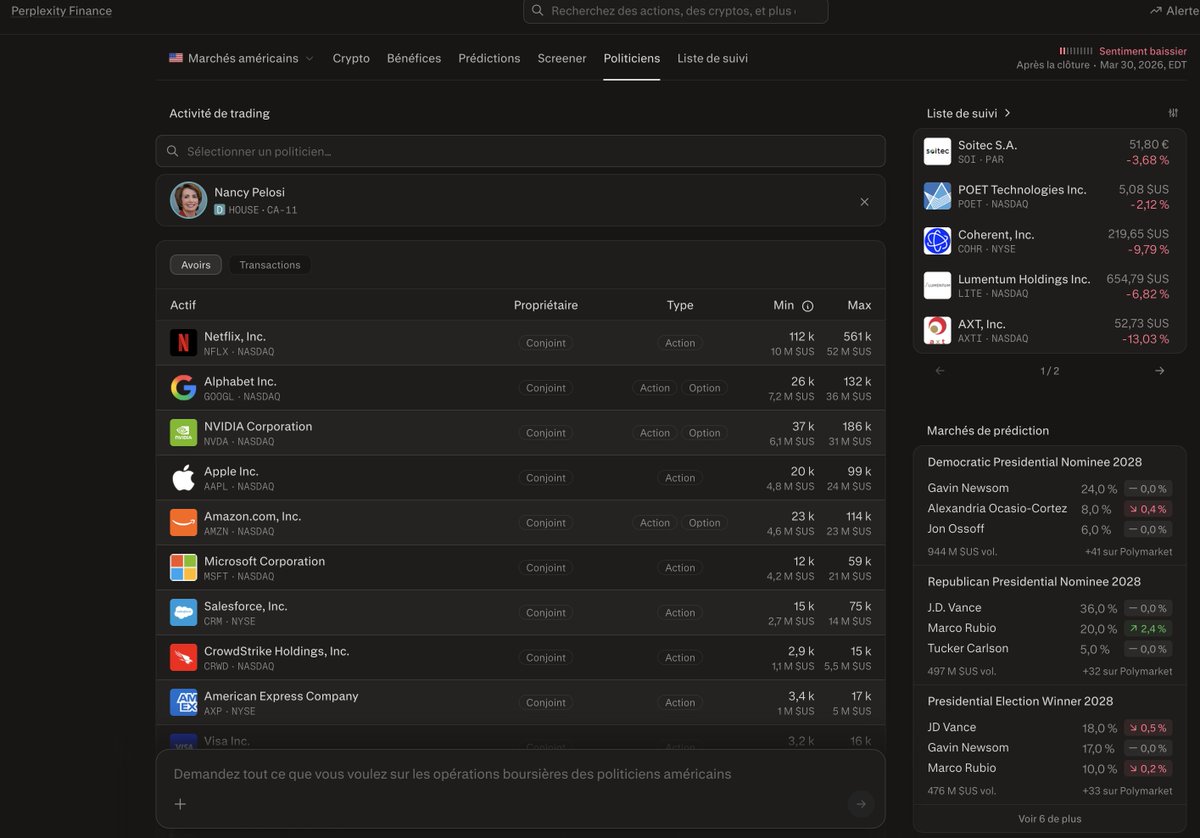Click the send arrow button
Image resolution: width=1200 pixels, height=838 pixels.
pos(860,804)
